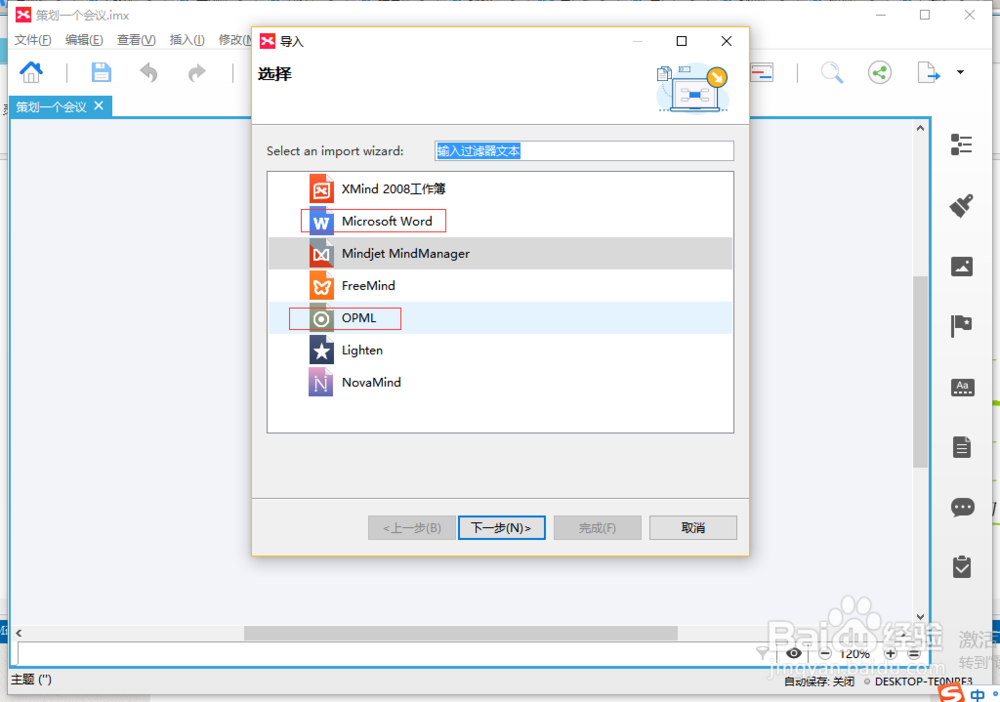Open the 文件(F) menu
This screenshot has height=702, width=1000.
33,40
